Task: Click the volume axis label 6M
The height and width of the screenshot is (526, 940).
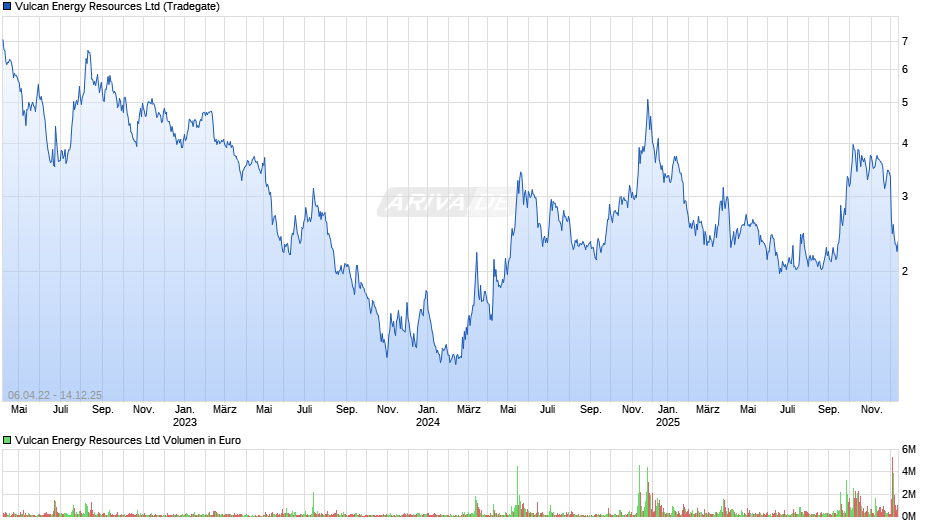Action: coord(909,449)
